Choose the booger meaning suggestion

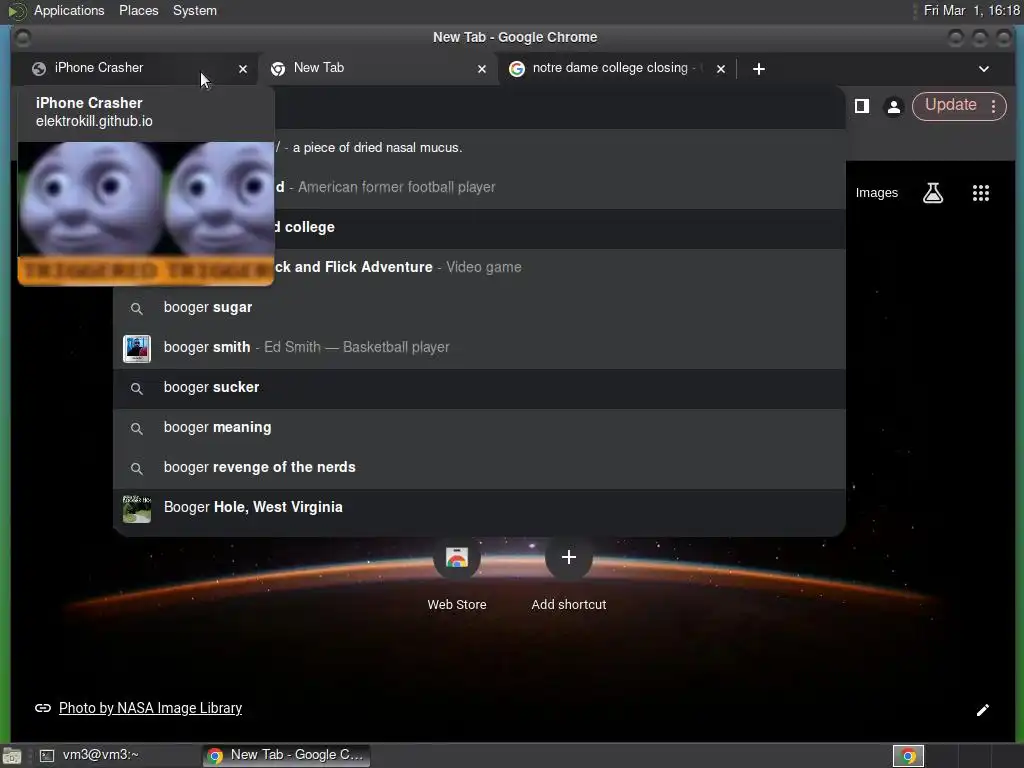(479, 428)
